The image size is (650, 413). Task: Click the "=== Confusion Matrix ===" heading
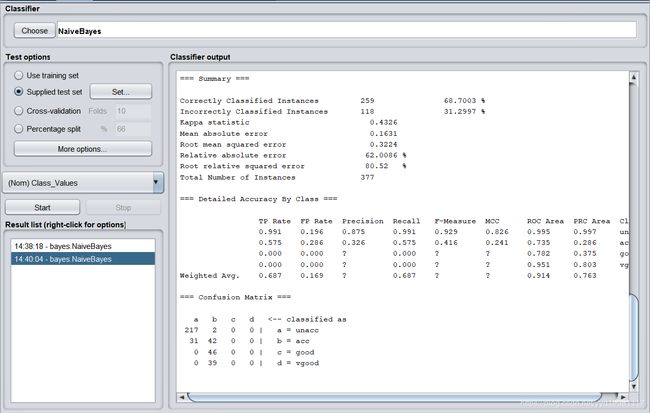pyautogui.click(x=235, y=297)
